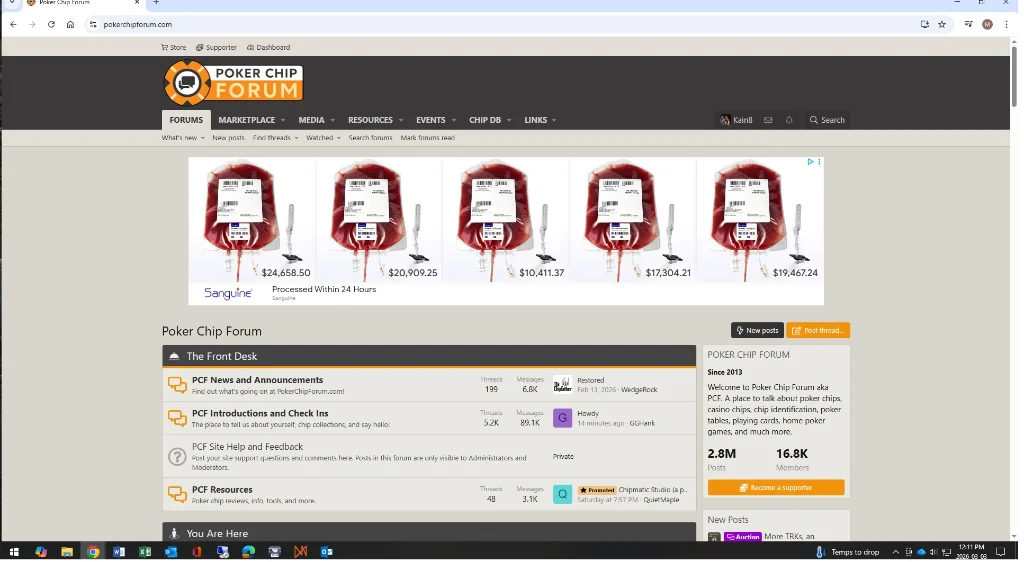Open the CHIP DB navigation tab
Screen dimensions: 1024x562
pyautogui.click(x=485, y=120)
